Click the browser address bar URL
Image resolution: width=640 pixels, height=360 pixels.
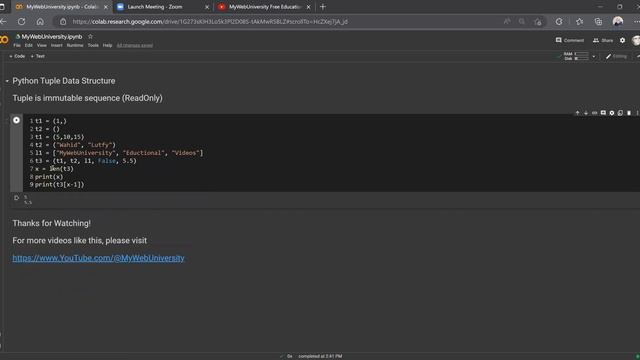coord(210,22)
